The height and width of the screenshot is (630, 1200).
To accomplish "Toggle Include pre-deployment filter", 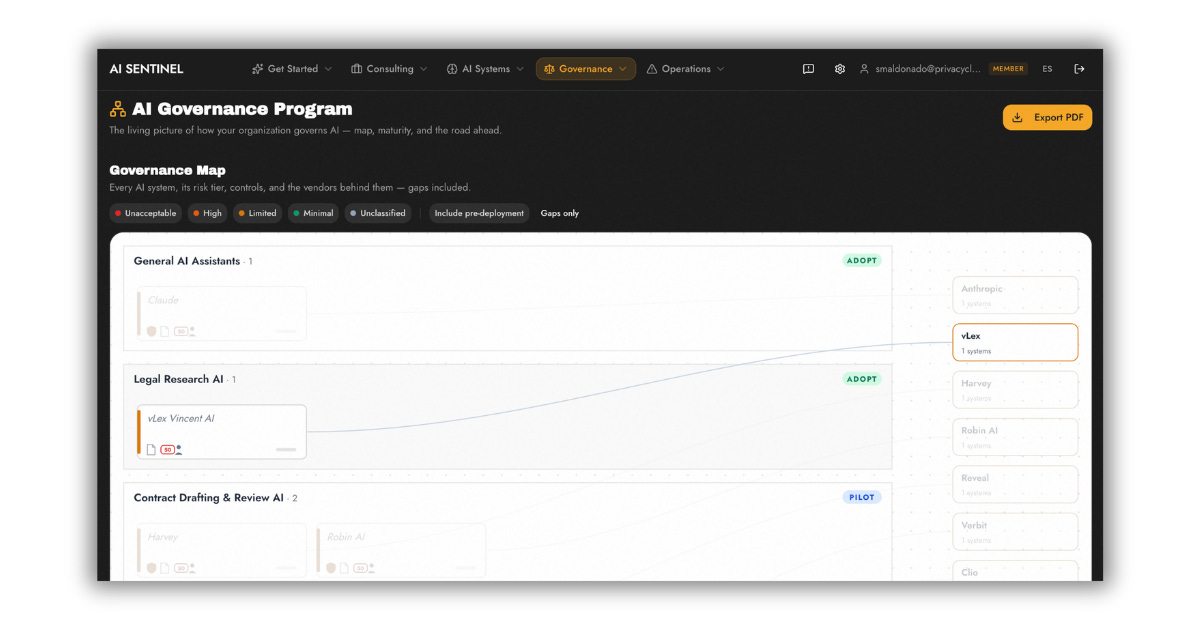I will [479, 213].
